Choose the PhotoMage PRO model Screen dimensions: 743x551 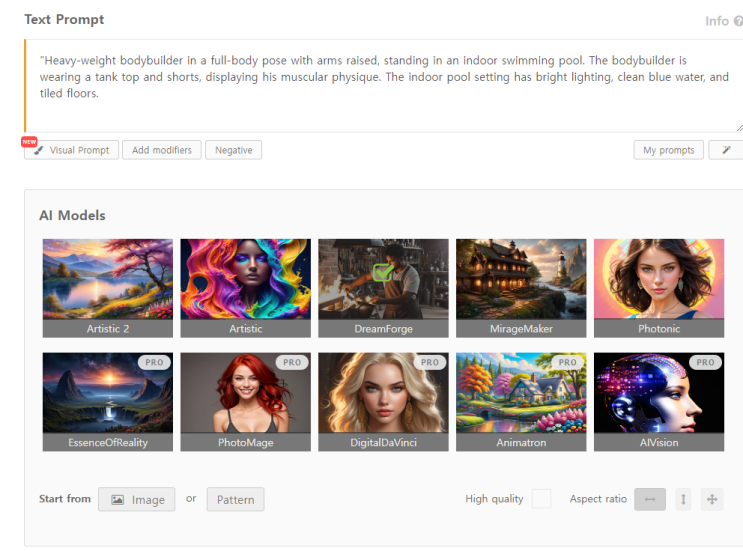point(245,402)
